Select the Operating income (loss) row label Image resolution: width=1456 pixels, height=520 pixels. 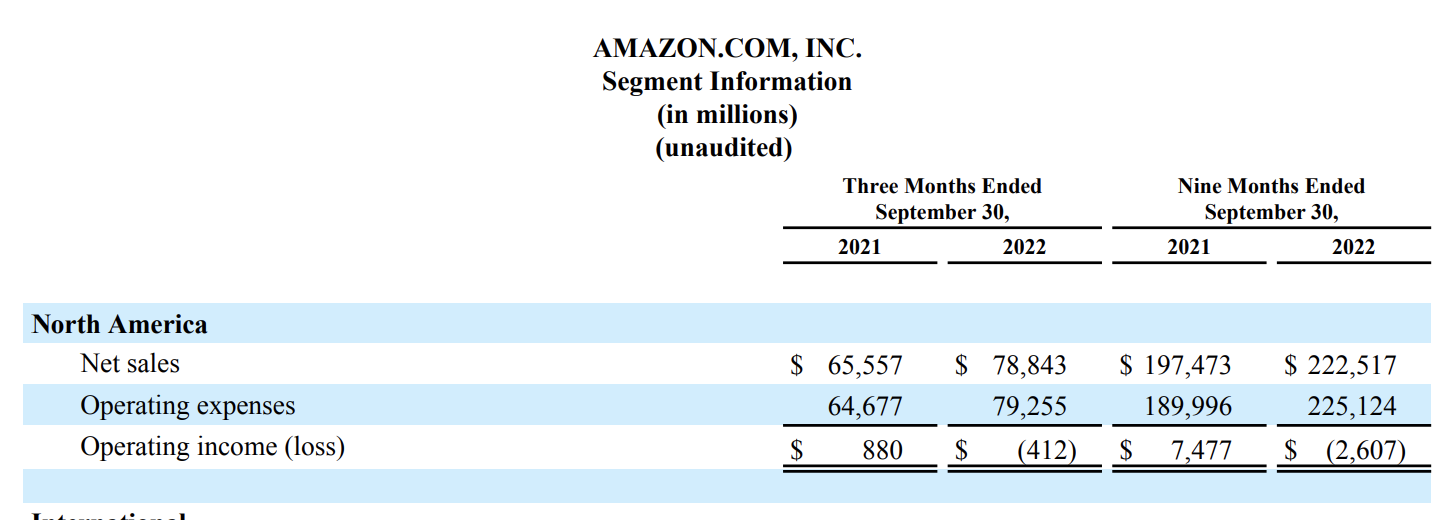coord(212,447)
